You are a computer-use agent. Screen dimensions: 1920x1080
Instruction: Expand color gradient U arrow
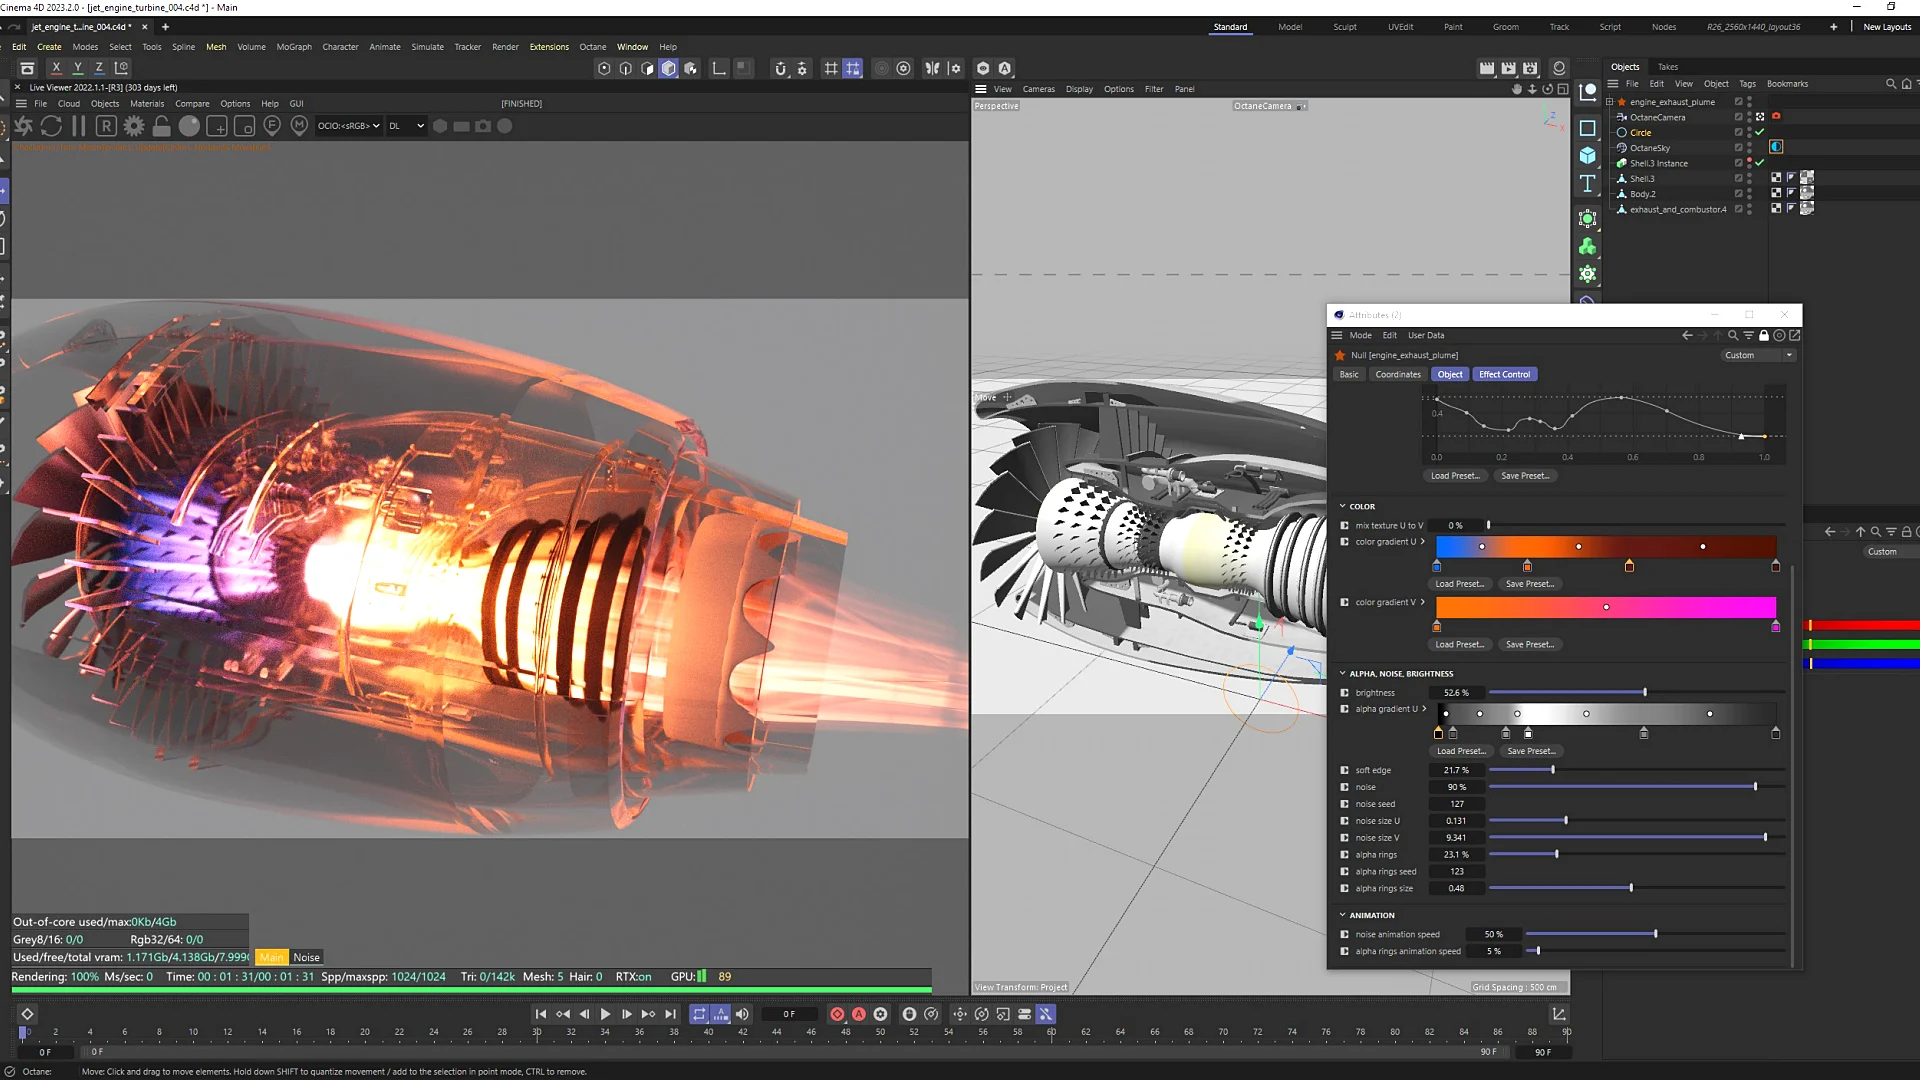pyautogui.click(x=1423, y=542)
